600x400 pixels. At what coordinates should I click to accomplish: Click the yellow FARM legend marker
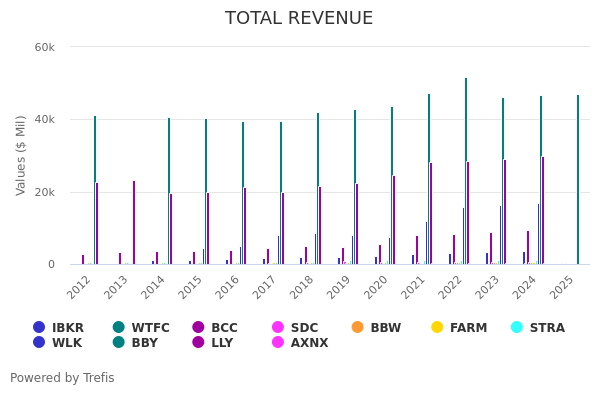click(437, 328)
